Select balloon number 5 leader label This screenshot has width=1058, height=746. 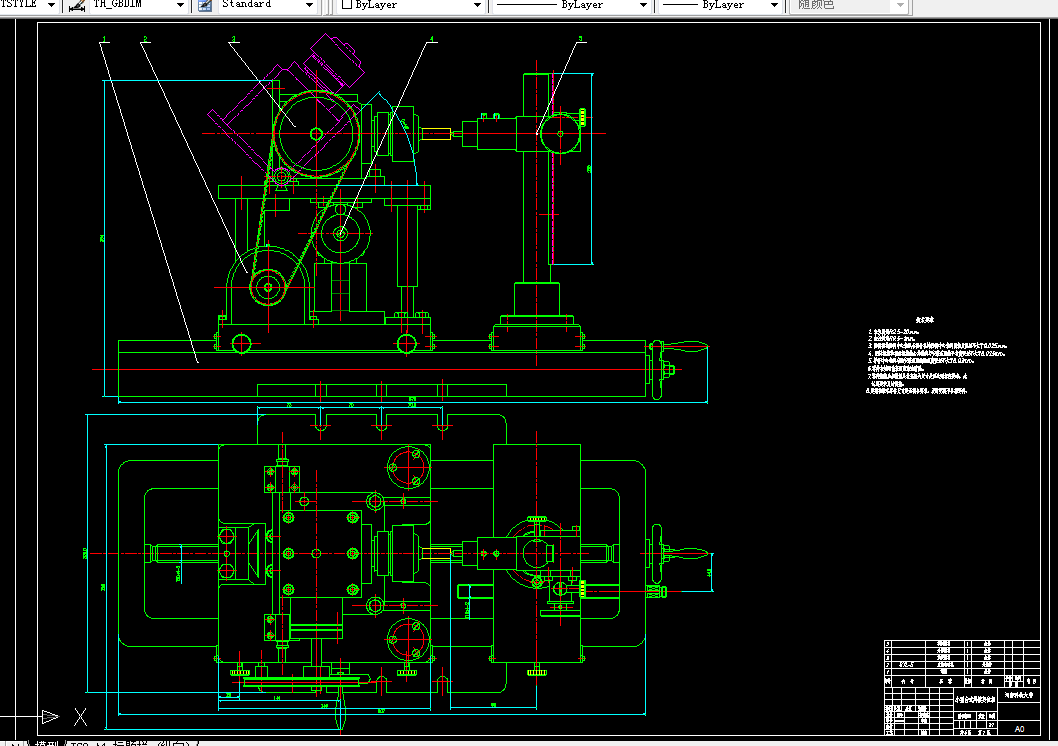click(x=580, y=39)
